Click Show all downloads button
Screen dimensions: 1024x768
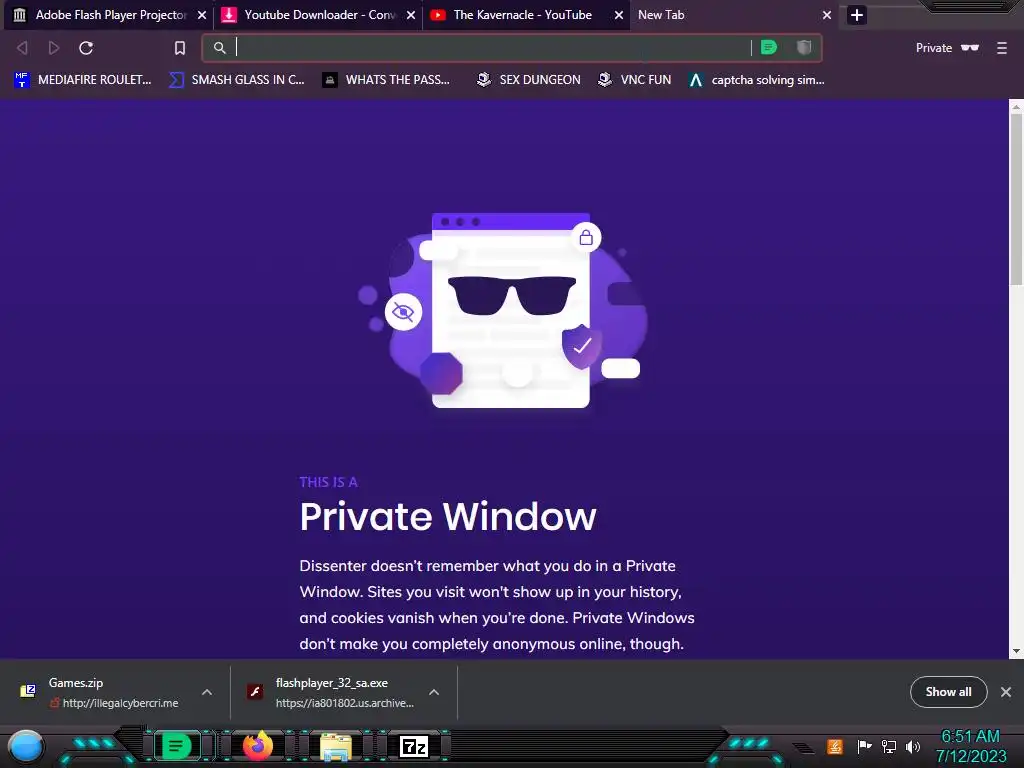pyautogui.click(x=948, y=692)
